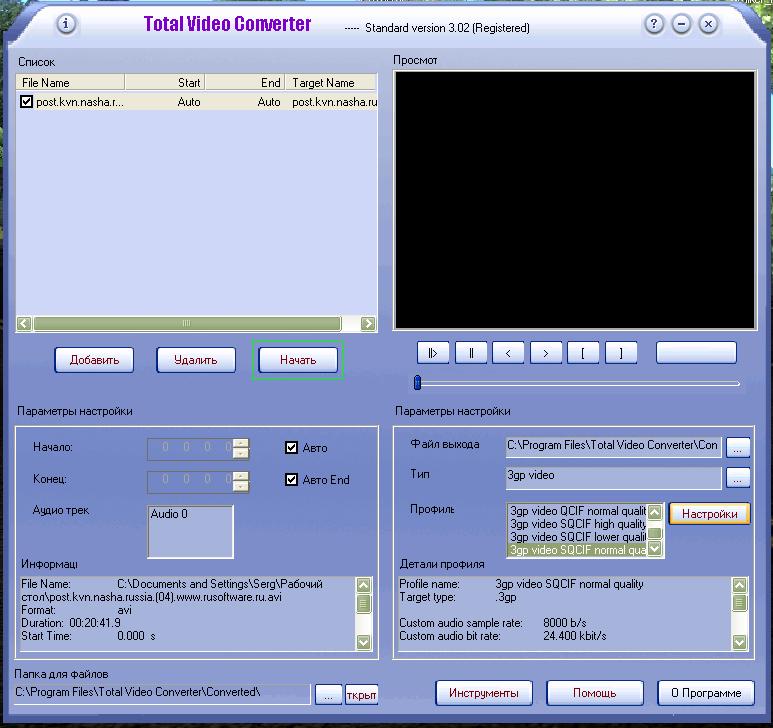Screen dimensions: 773x728
Task: Set end mark with right bracket button
Action: (621, 353)
